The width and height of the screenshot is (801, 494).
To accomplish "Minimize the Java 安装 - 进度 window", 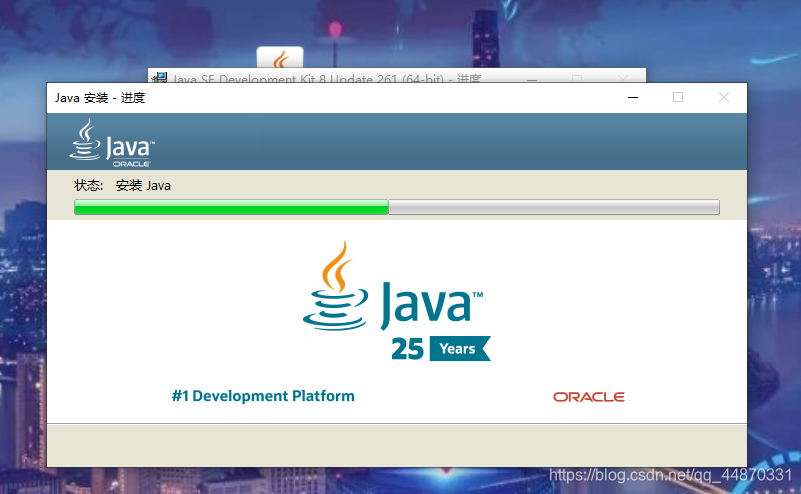I will pyautogui.click(x=633, y=98).
